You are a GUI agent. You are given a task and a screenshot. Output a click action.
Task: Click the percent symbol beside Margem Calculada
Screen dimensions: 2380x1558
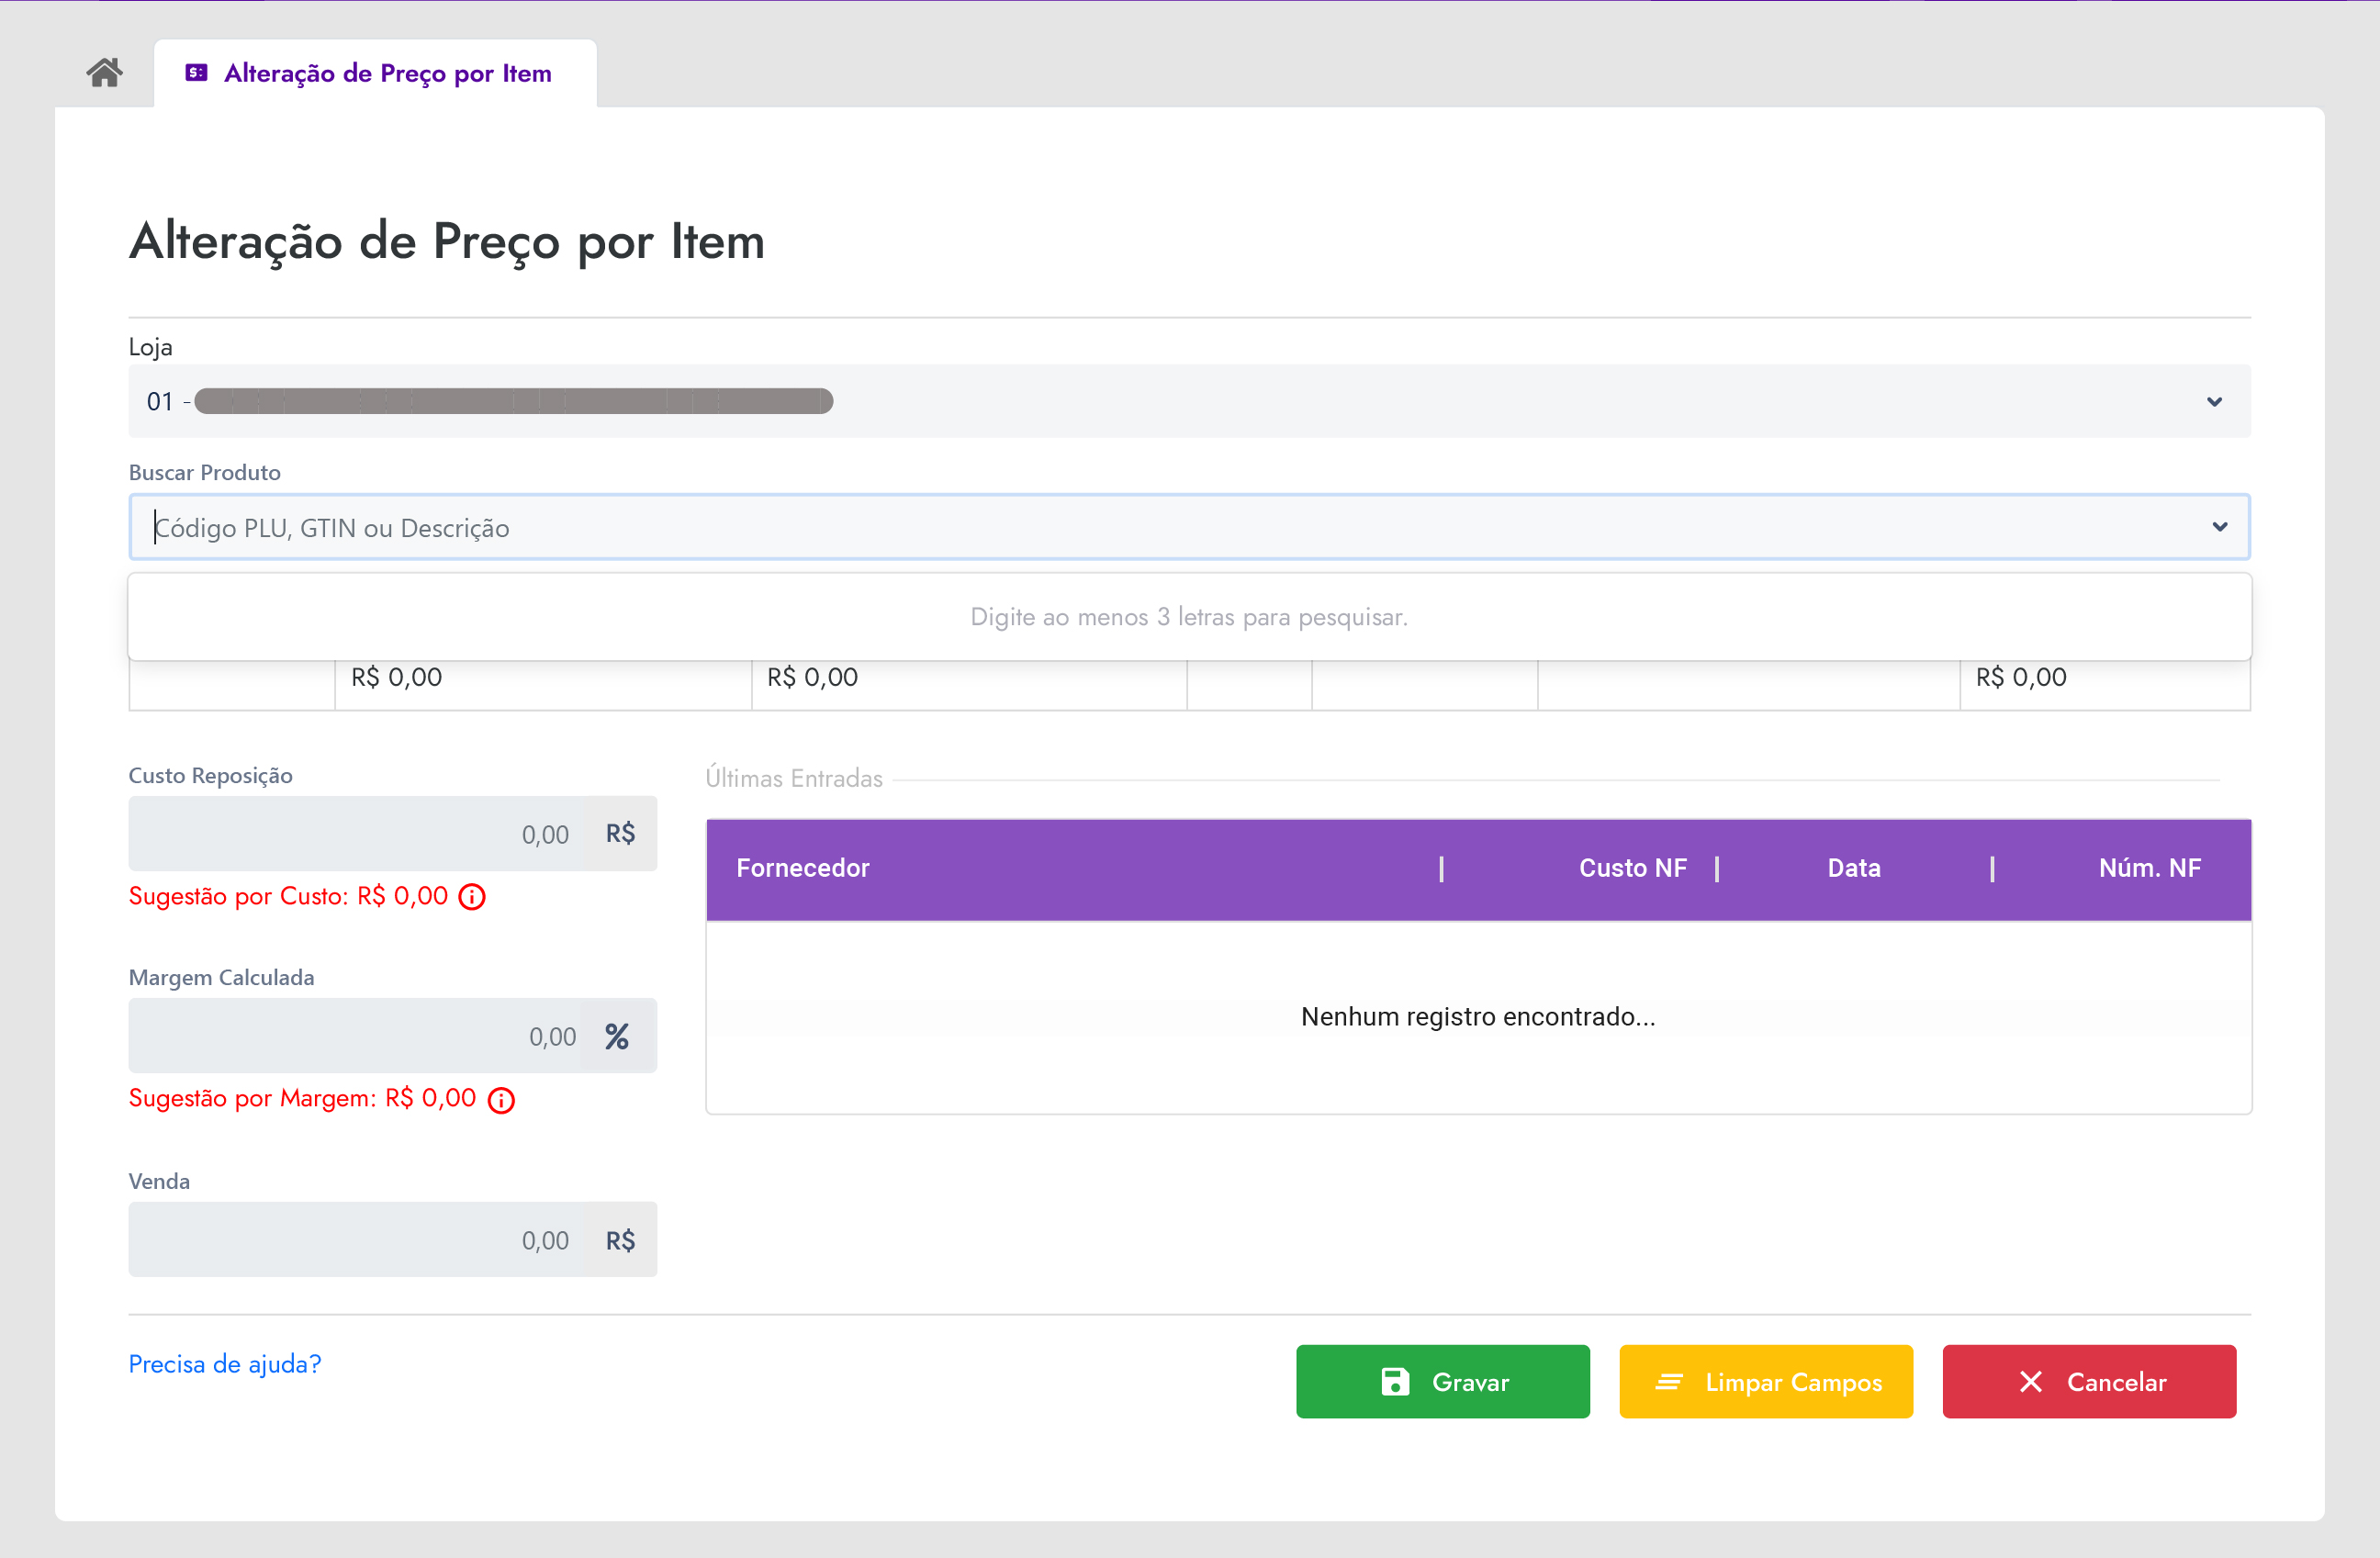click(x=617, y=1036)
